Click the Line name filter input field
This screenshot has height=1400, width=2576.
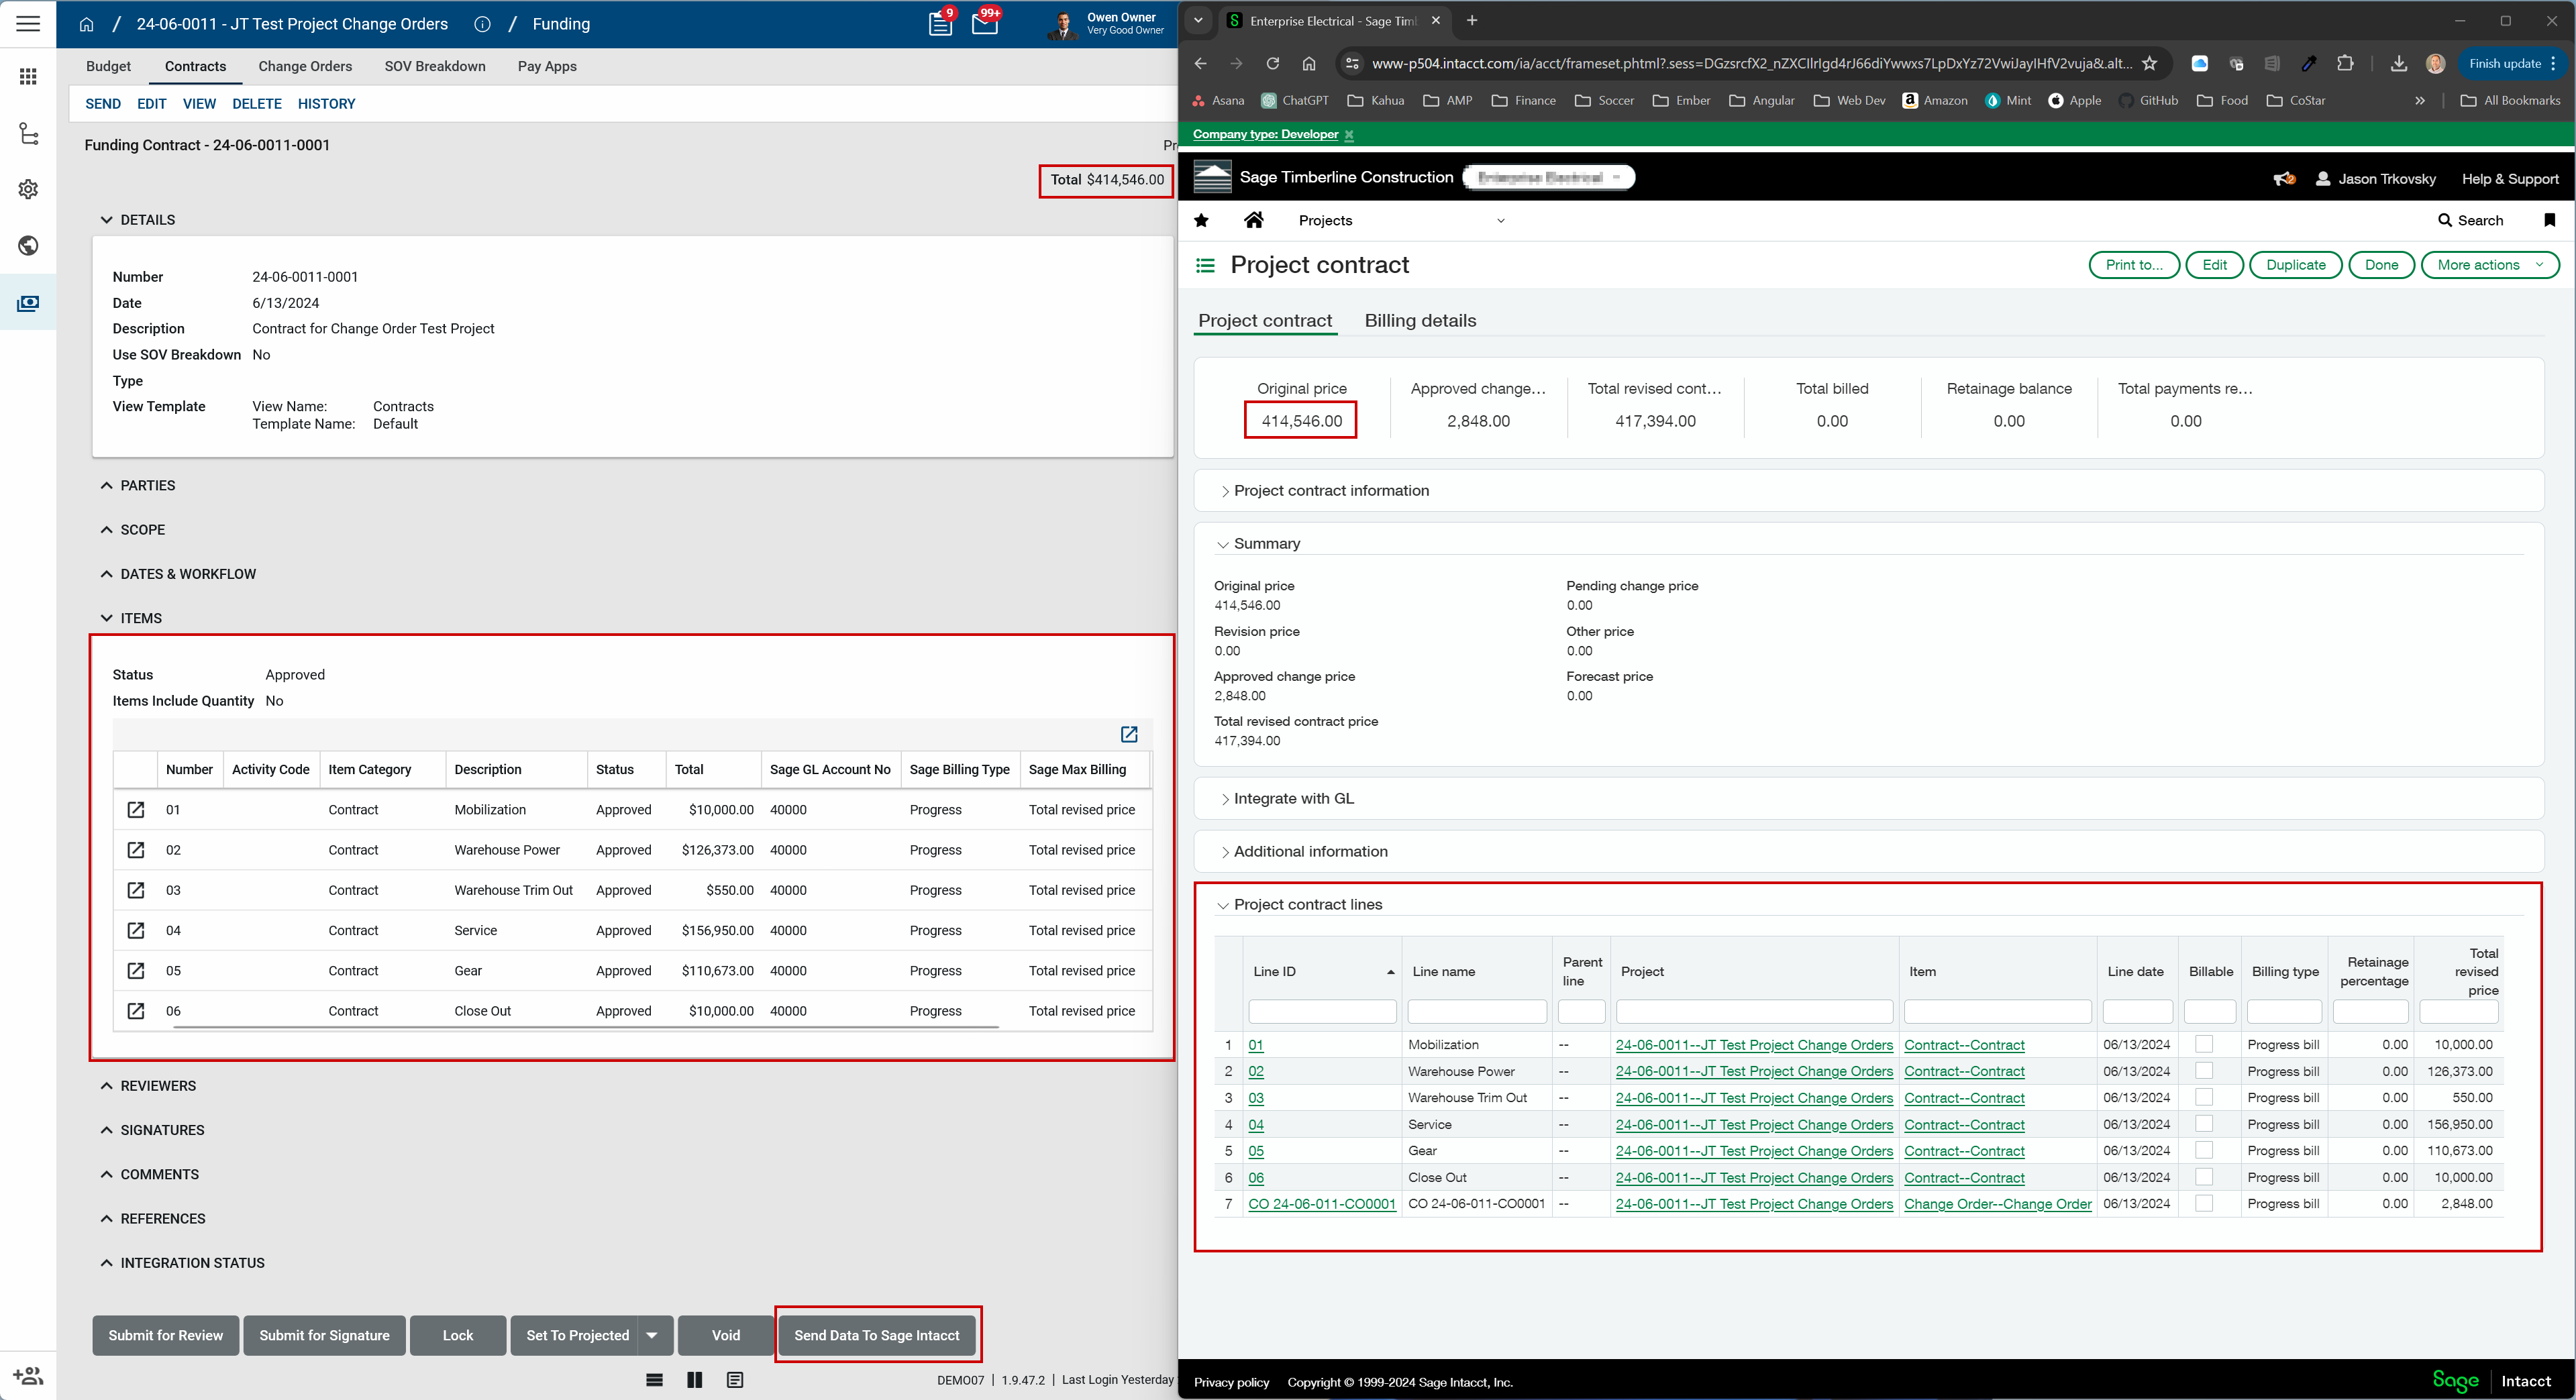(x=1476, y=1012)
